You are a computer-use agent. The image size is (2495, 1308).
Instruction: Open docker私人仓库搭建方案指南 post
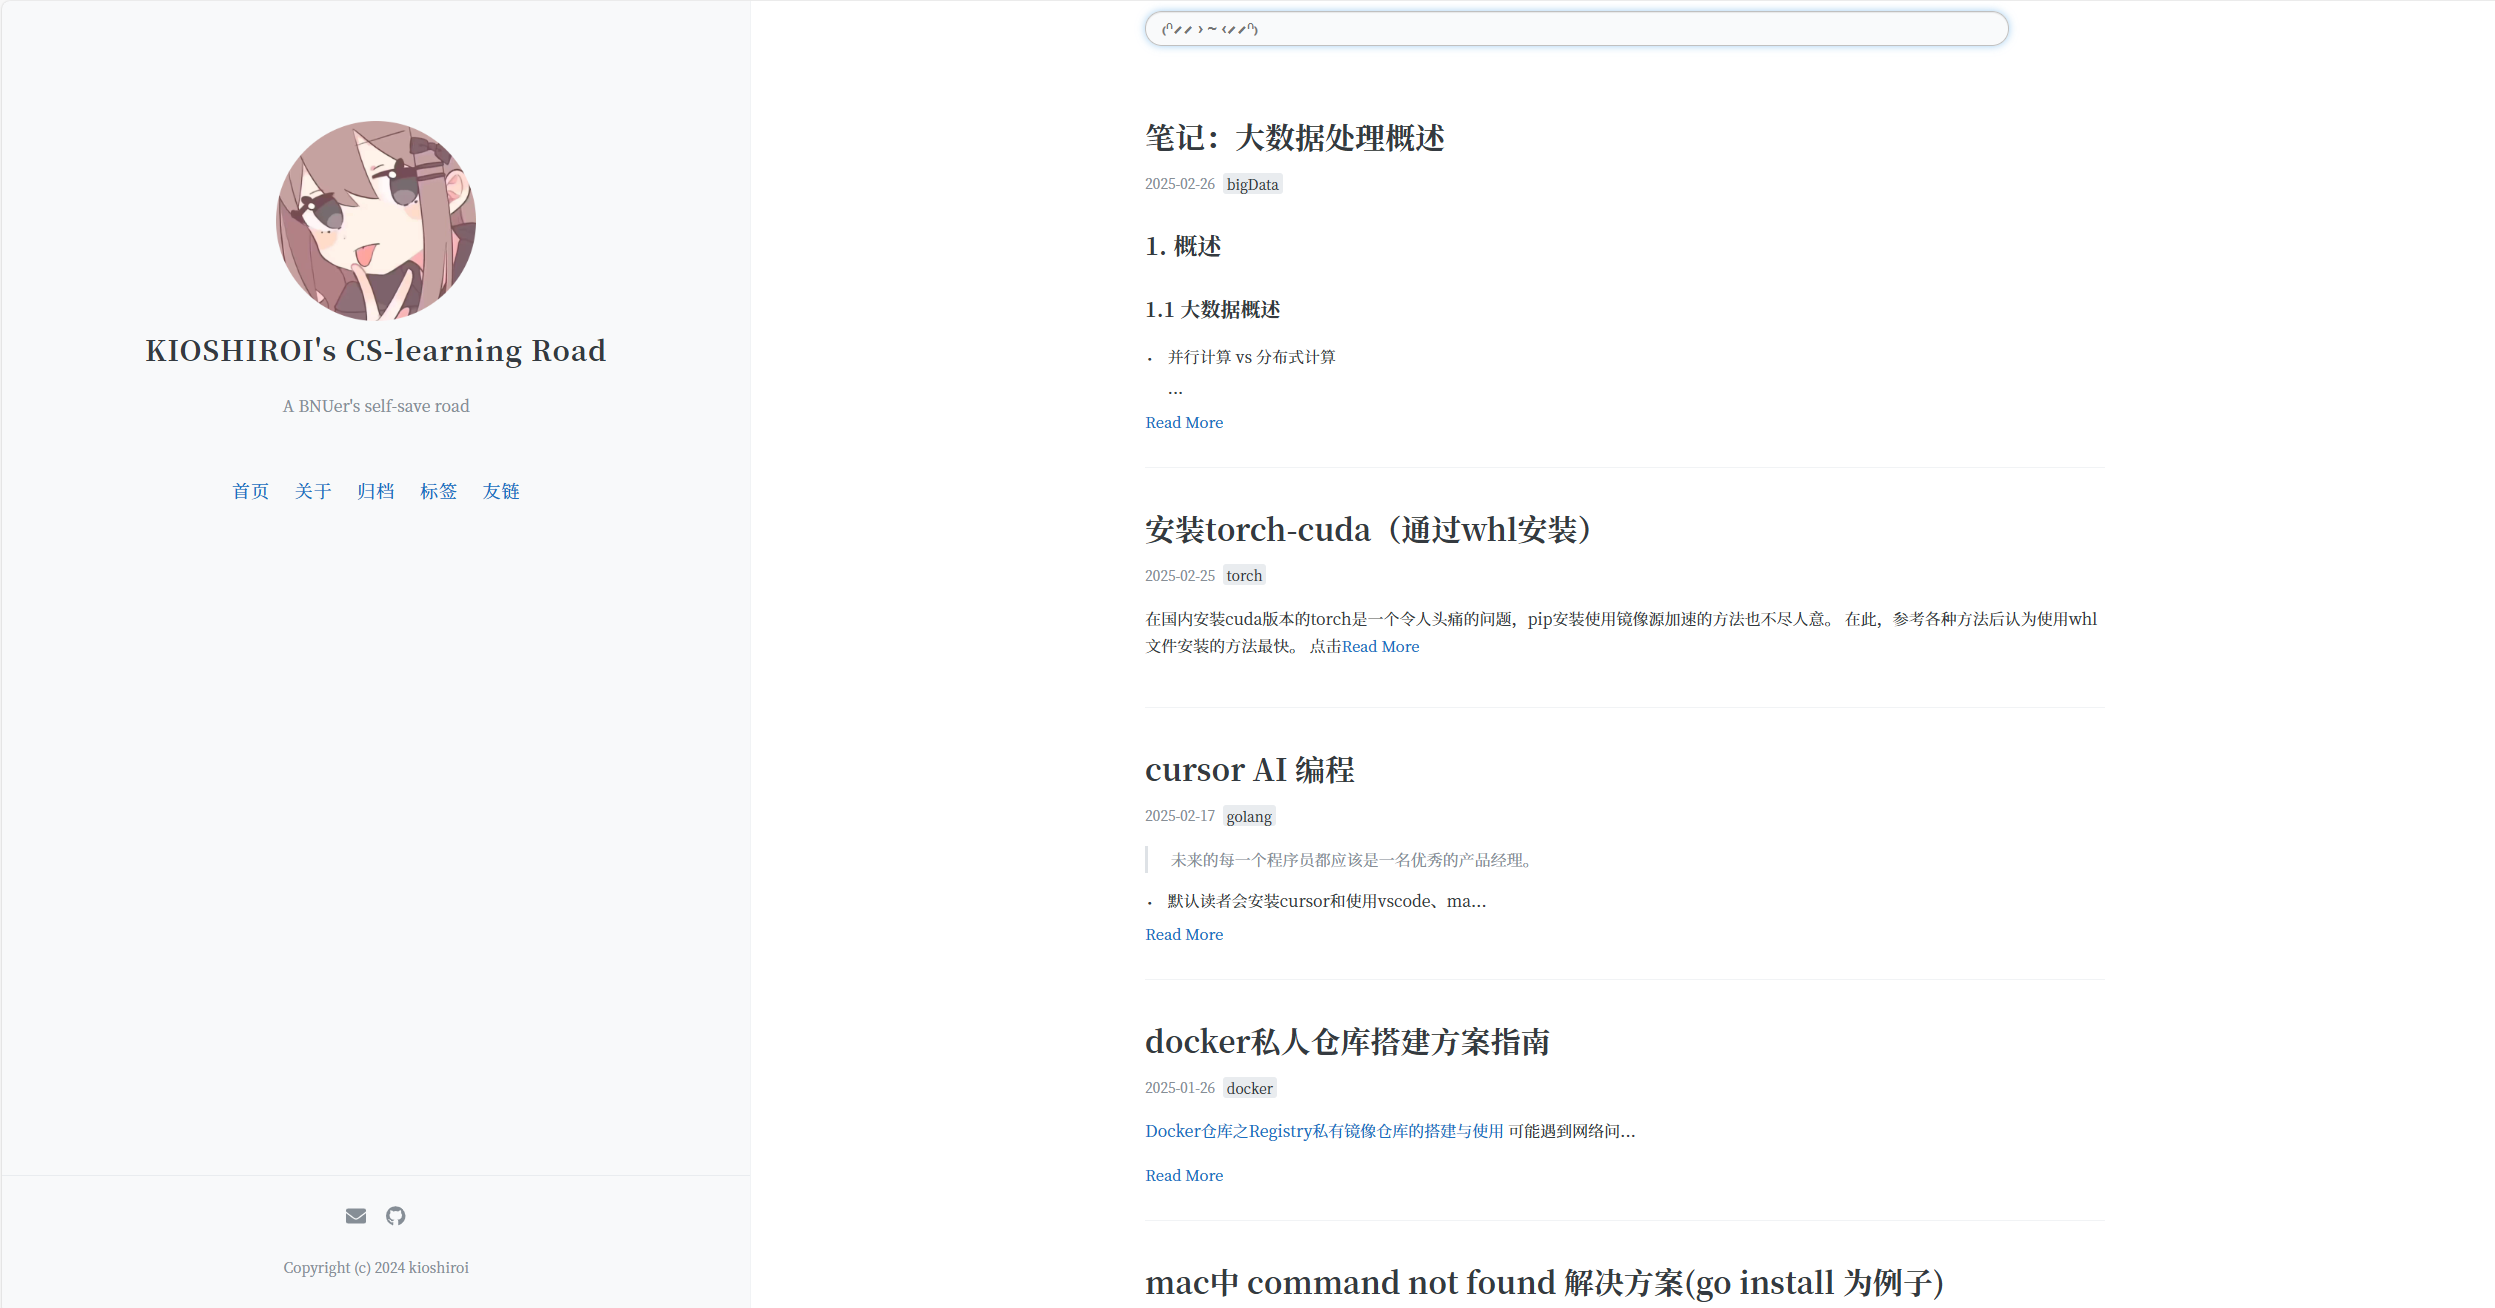1347,1042
